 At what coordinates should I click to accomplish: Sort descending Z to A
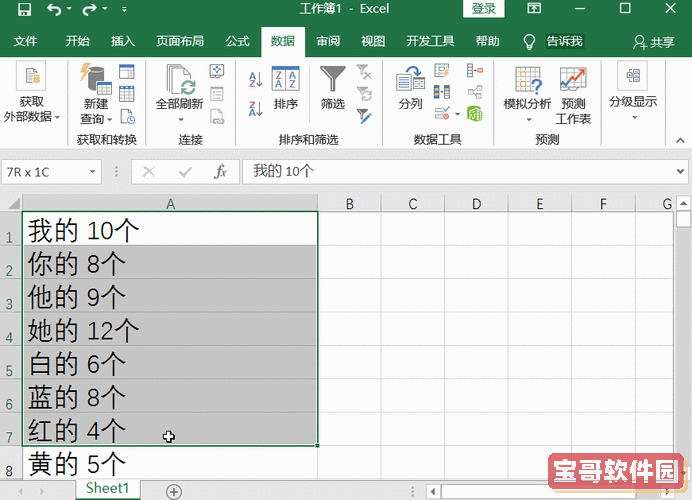(256, 109)
